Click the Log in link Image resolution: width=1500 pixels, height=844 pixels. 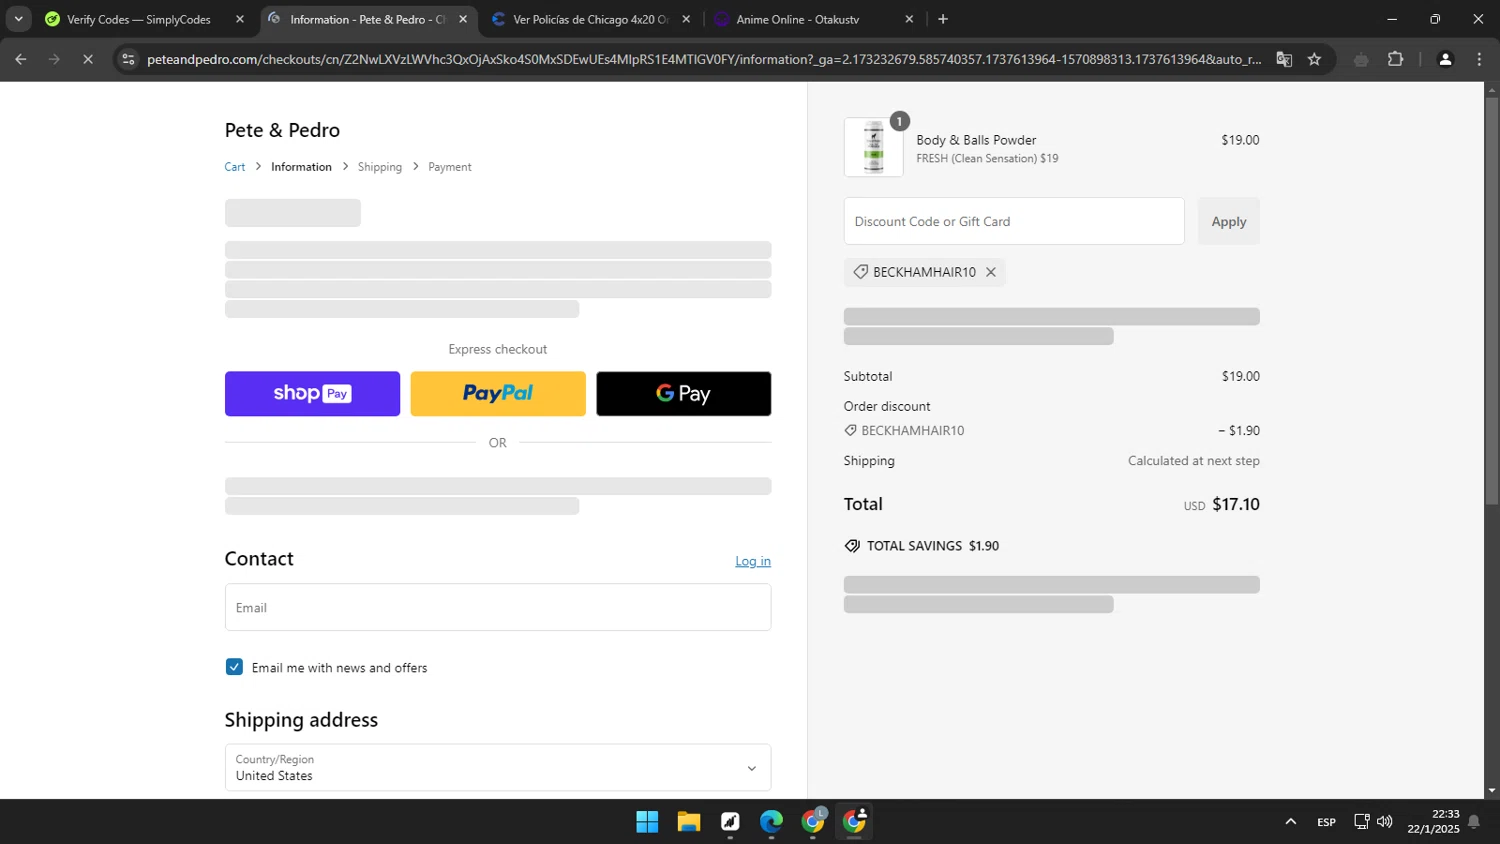click(753, 561)
